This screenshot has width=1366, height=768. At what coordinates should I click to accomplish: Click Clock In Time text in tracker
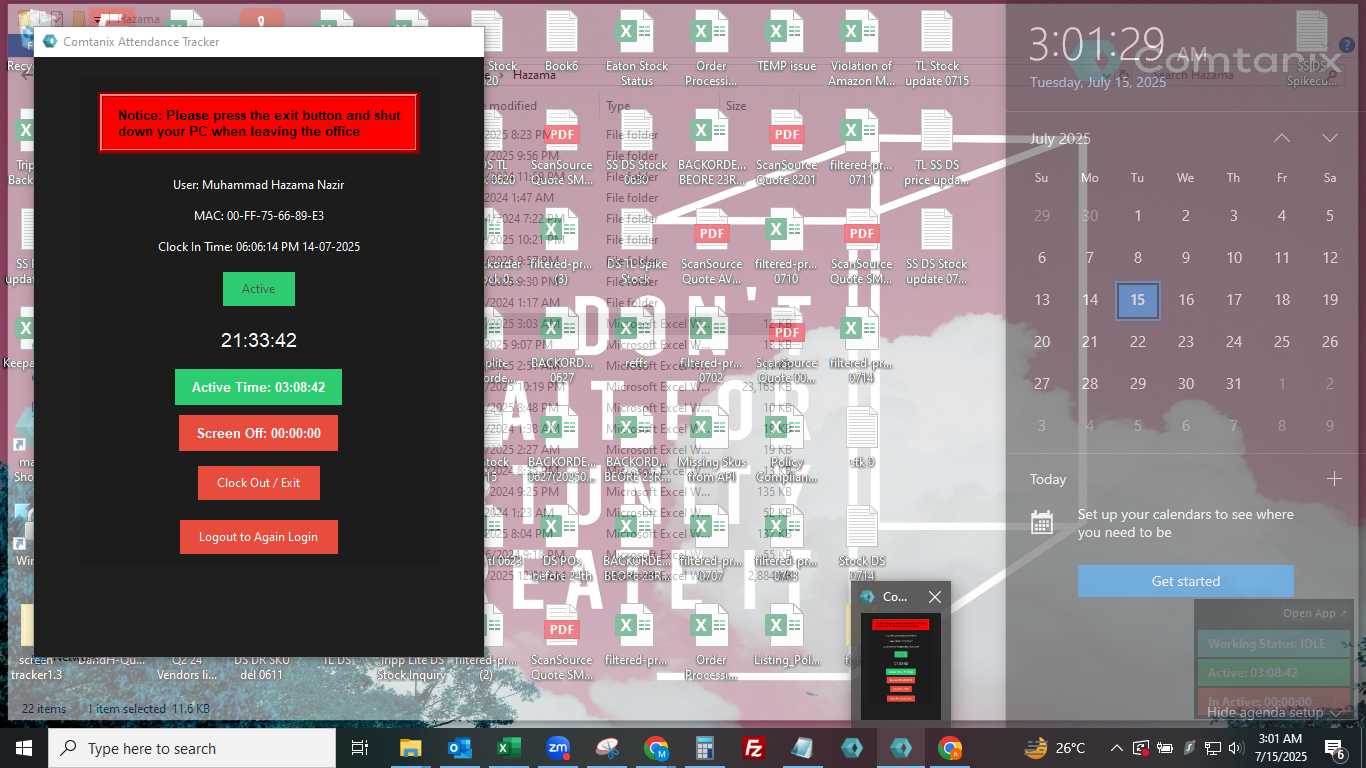(259, 247)
